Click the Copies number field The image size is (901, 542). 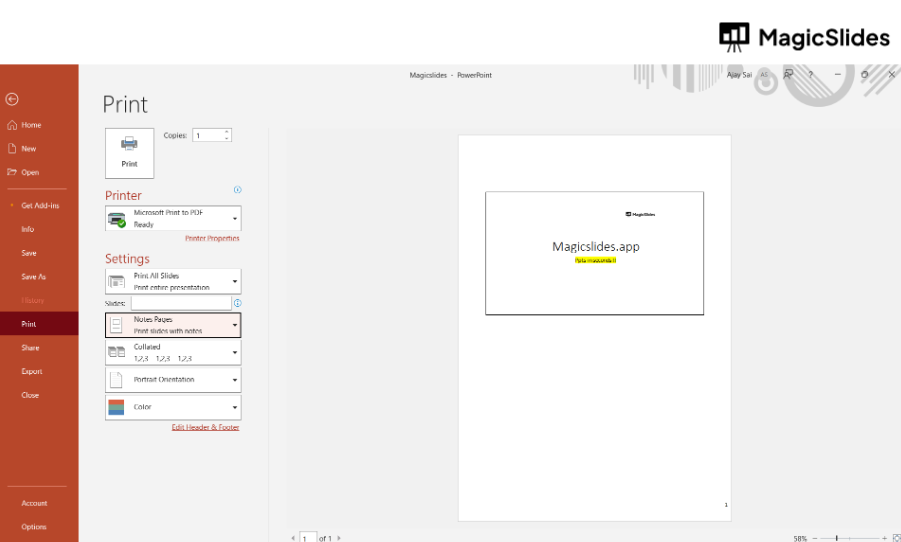click(x=208, y=135)
